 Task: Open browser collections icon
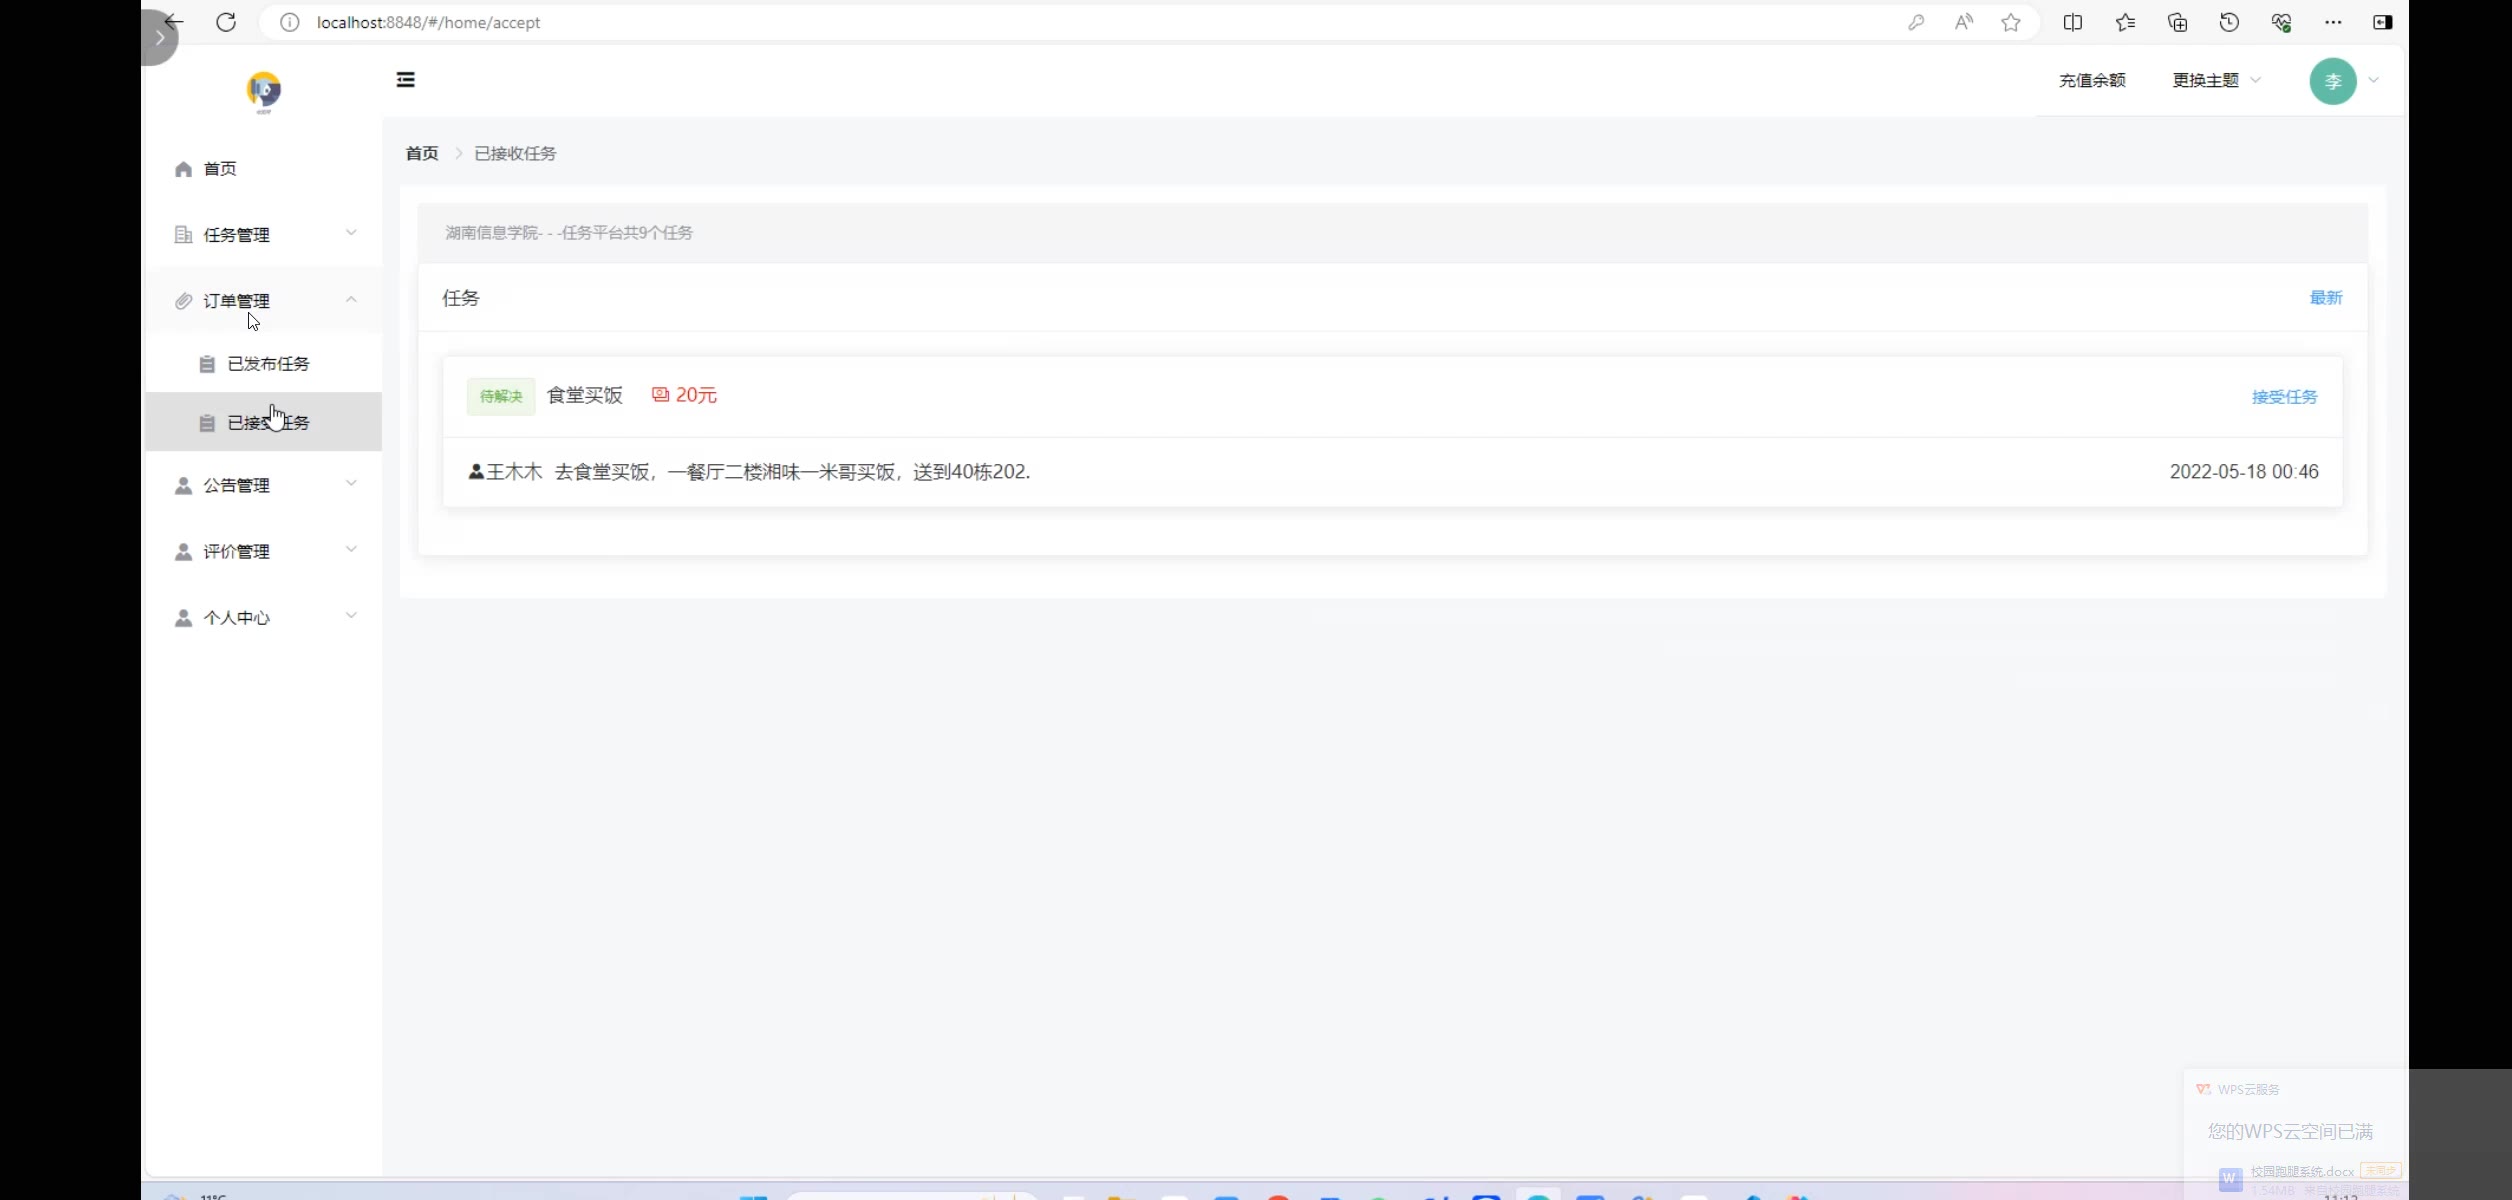coord(2177,22)
